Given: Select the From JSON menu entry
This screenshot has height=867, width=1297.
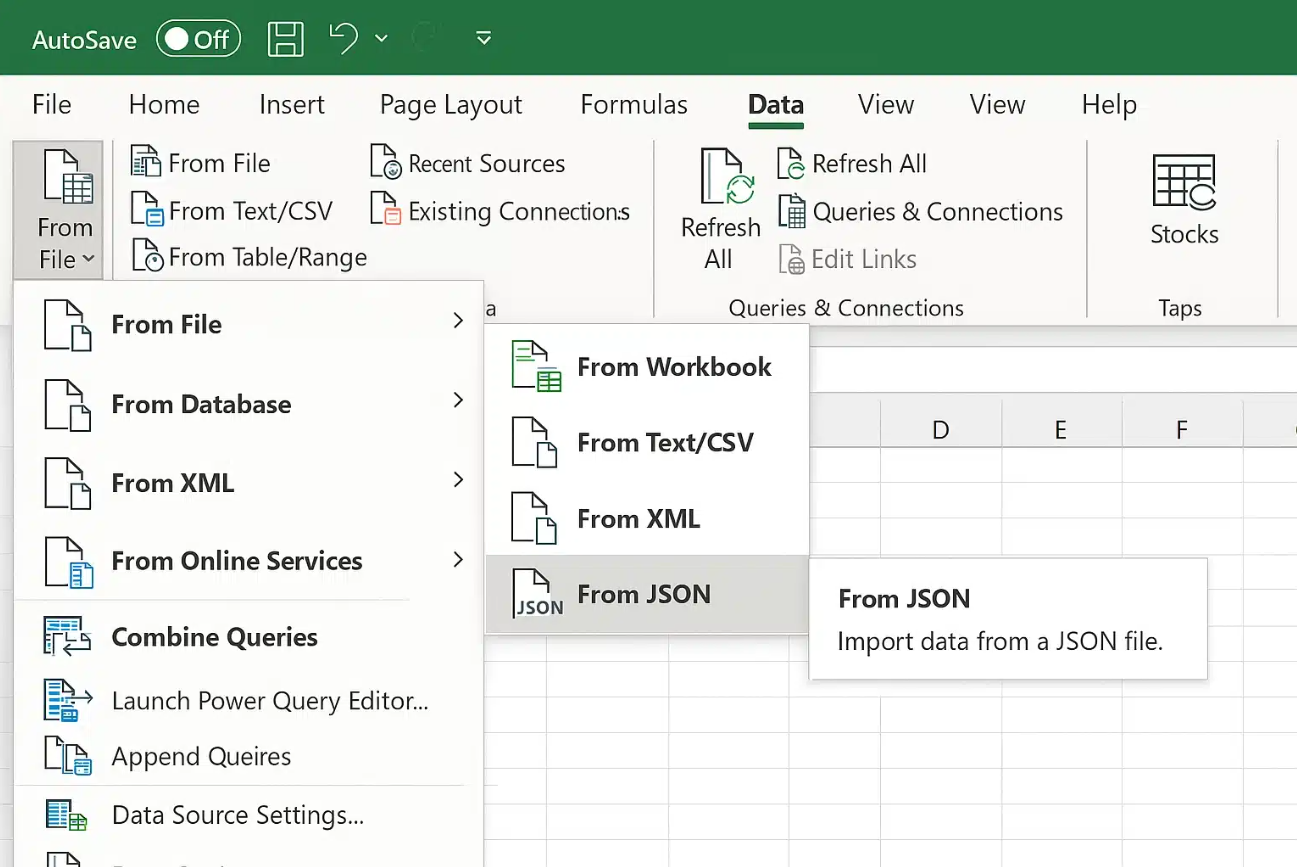Looking at the screenshot, I should click(647, 594).
